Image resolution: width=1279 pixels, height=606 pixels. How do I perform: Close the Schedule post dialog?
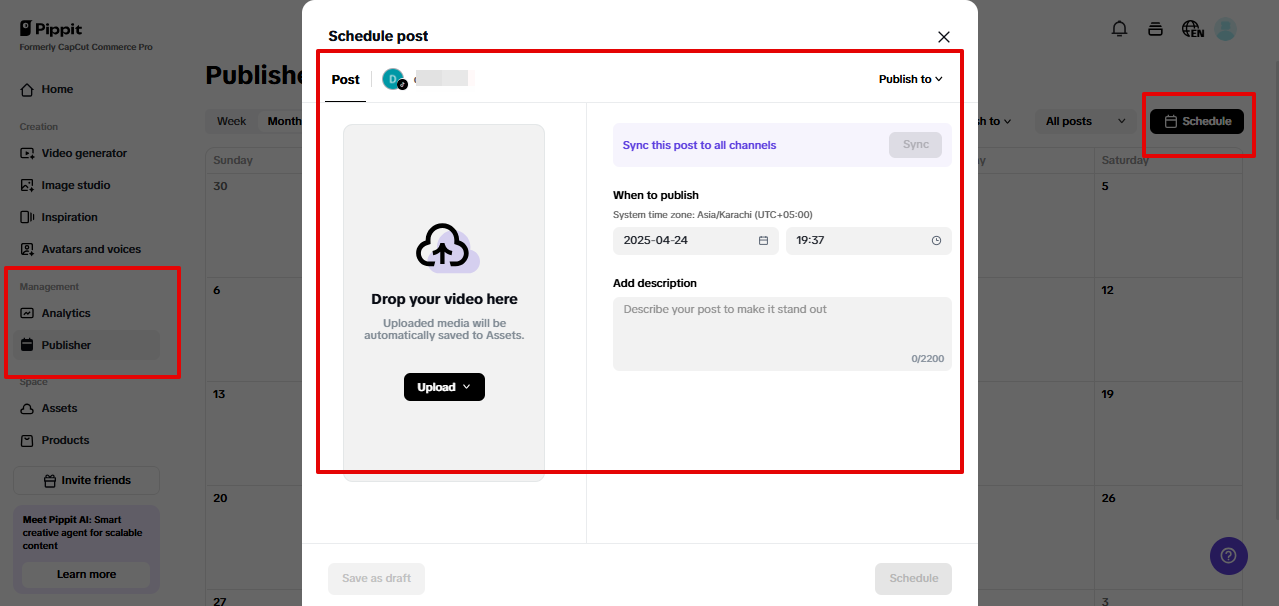943,37
